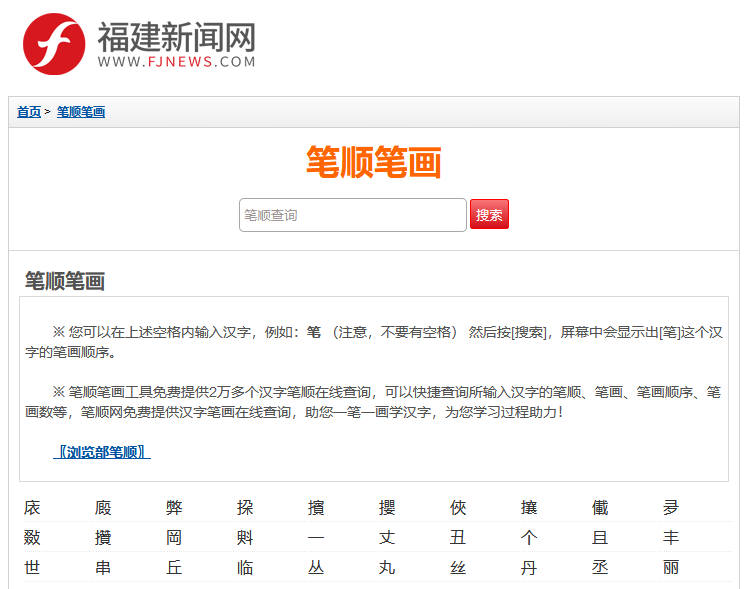Viewport: 747px width, 589px height.
Task: Click the character 丸 link
Action: (x=387, y=568)
